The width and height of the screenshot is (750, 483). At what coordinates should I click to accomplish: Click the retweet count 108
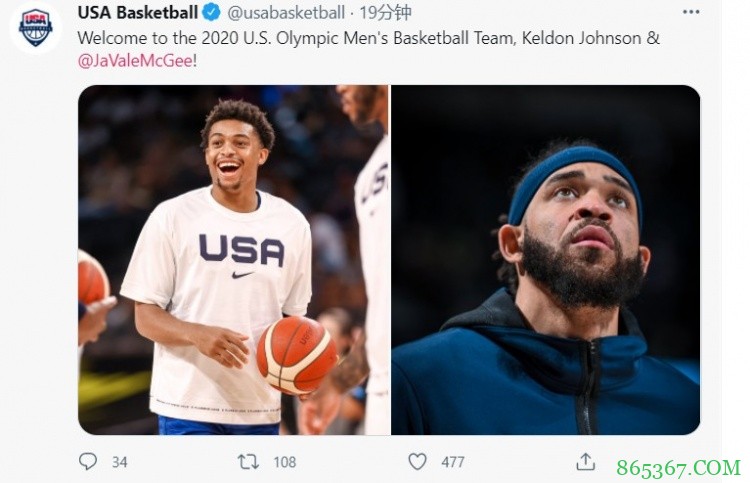point(284,462)
